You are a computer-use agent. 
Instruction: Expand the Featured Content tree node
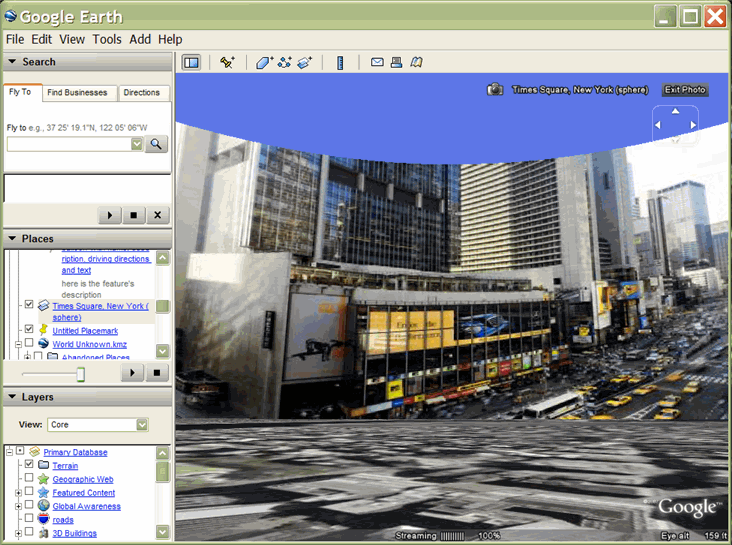(17, 492)
